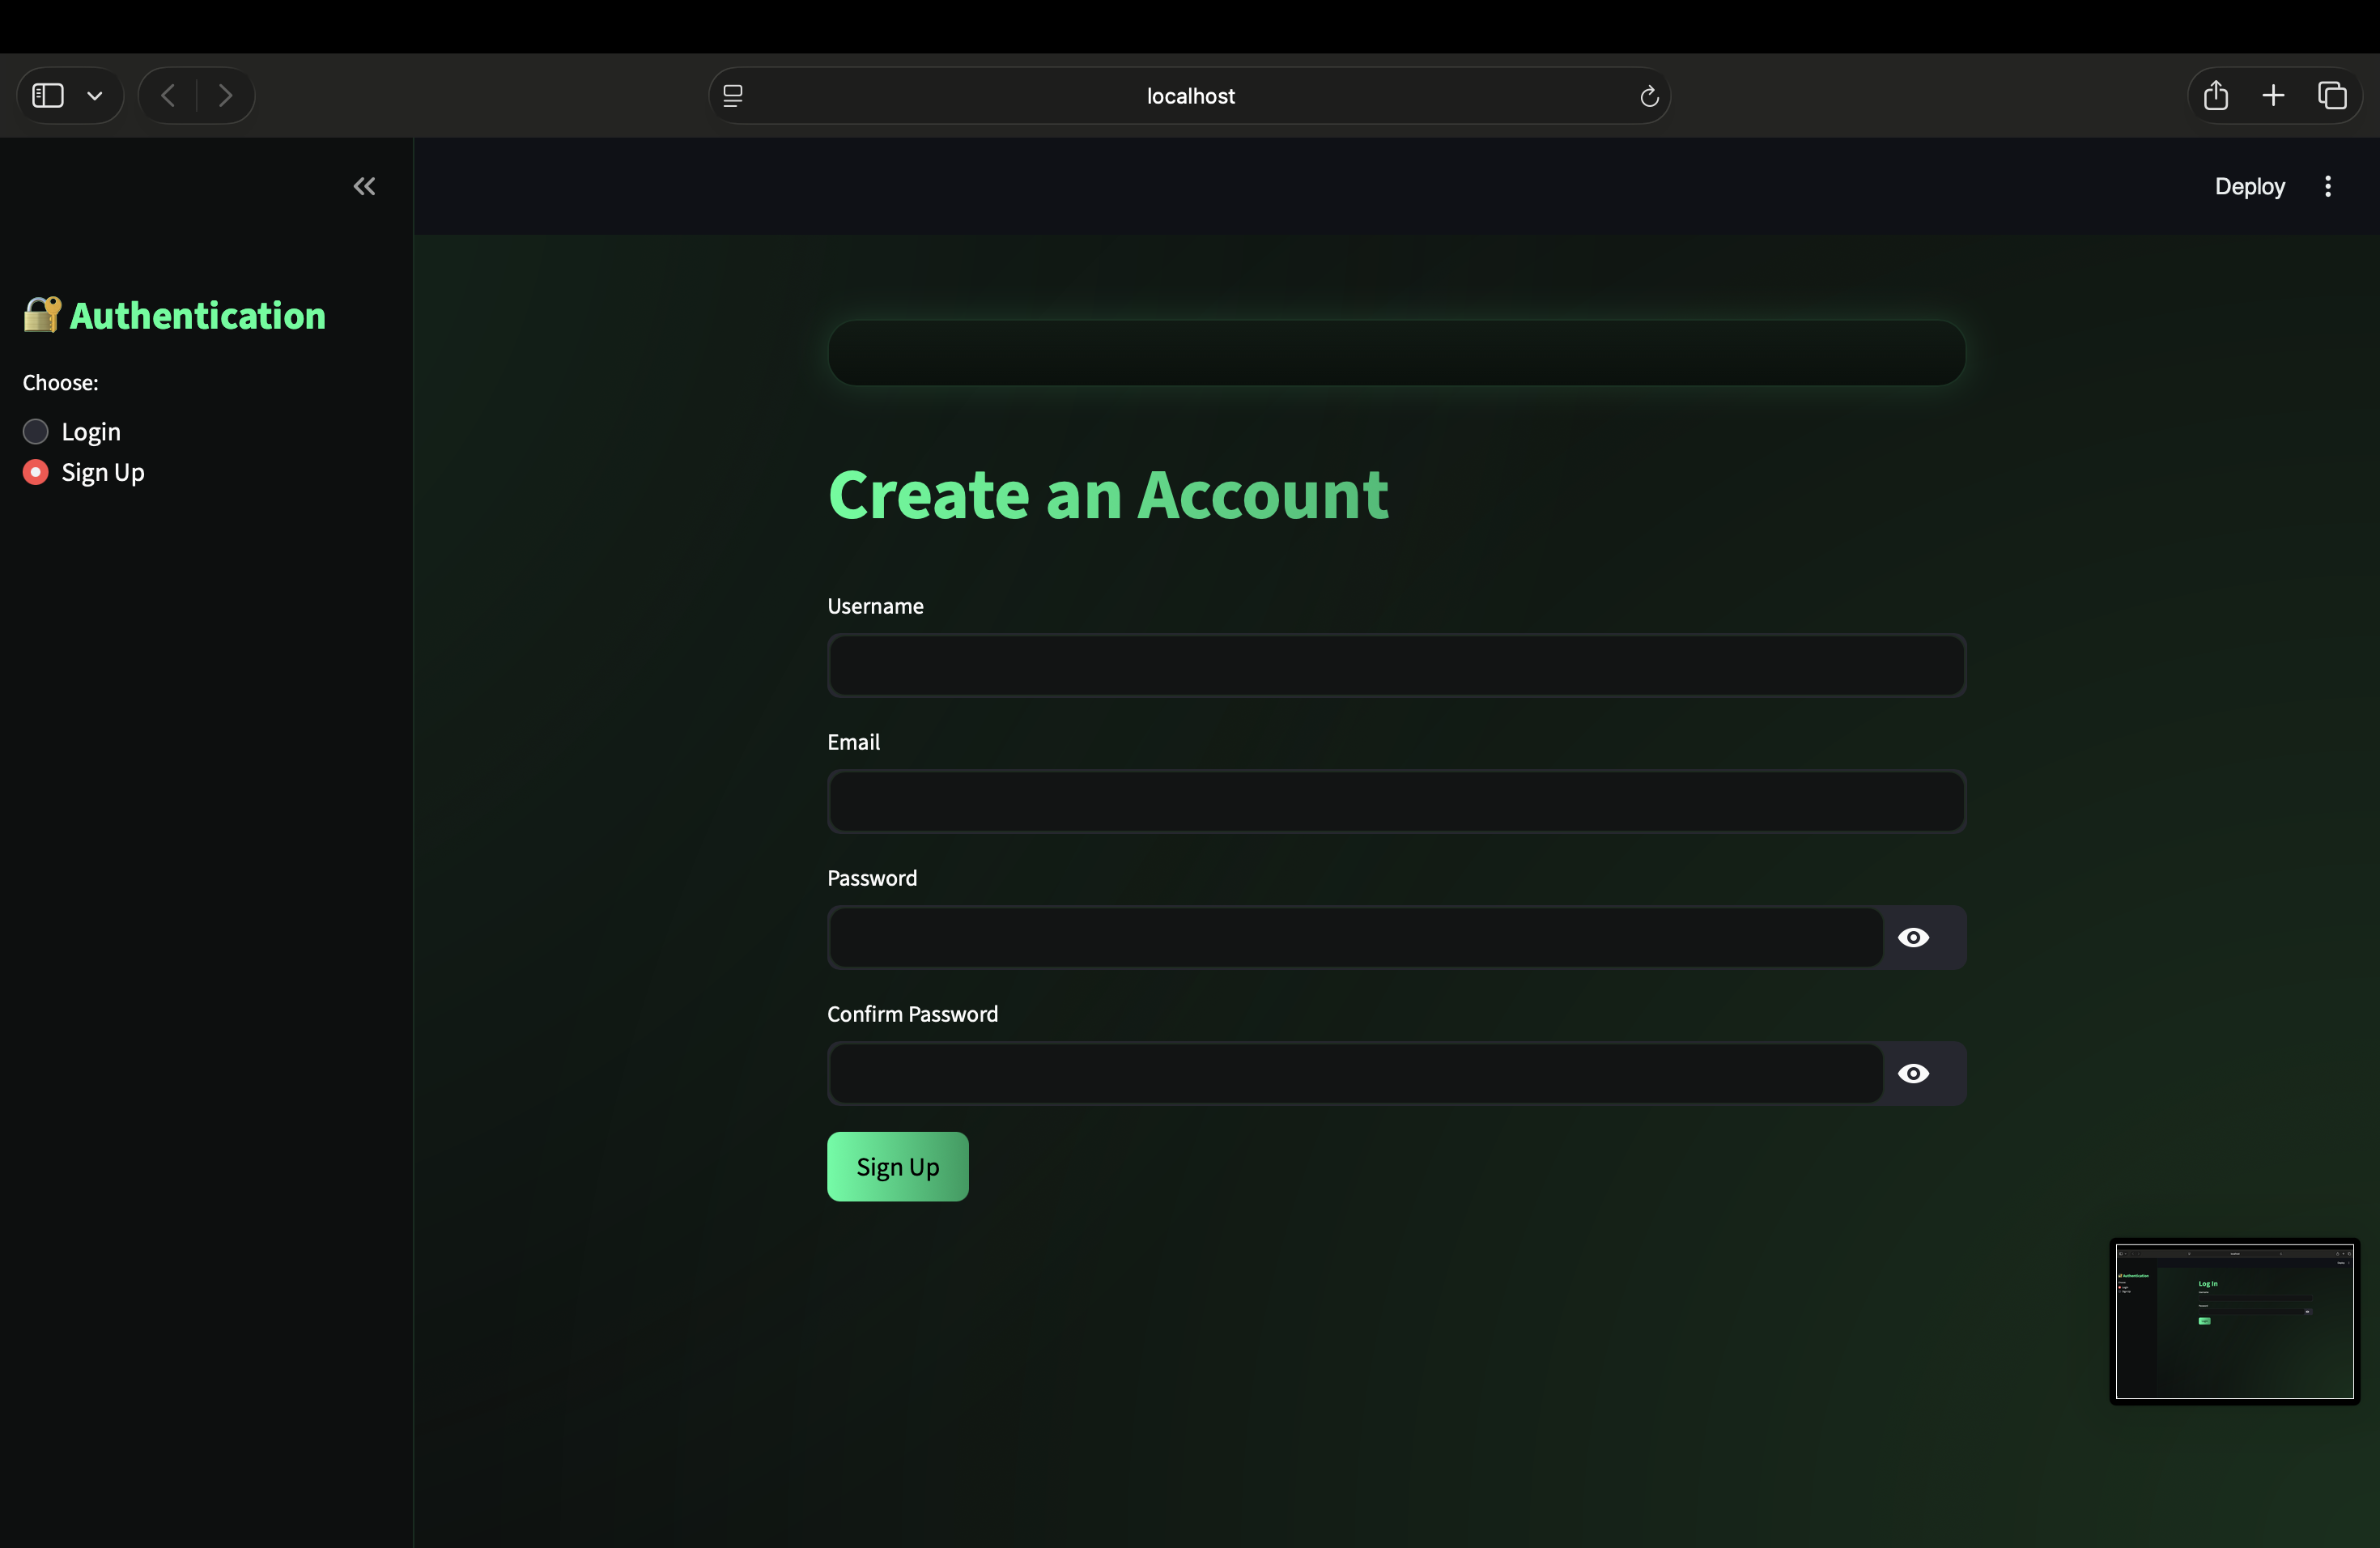Expand the sidebar dropdown chevron

(95, 96)
